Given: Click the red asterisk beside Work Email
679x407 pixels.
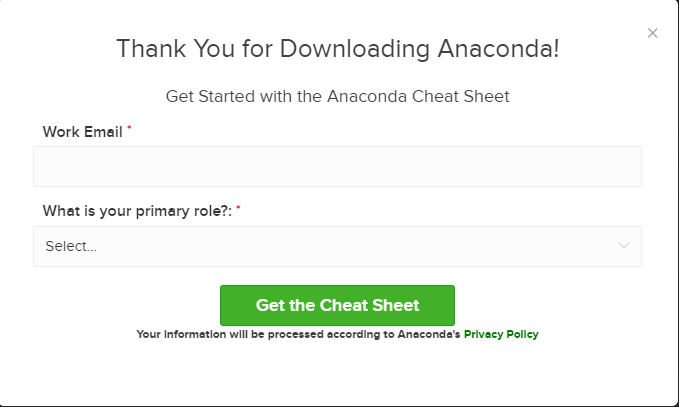Looking at the screenshot, I should tap(129, 127).
